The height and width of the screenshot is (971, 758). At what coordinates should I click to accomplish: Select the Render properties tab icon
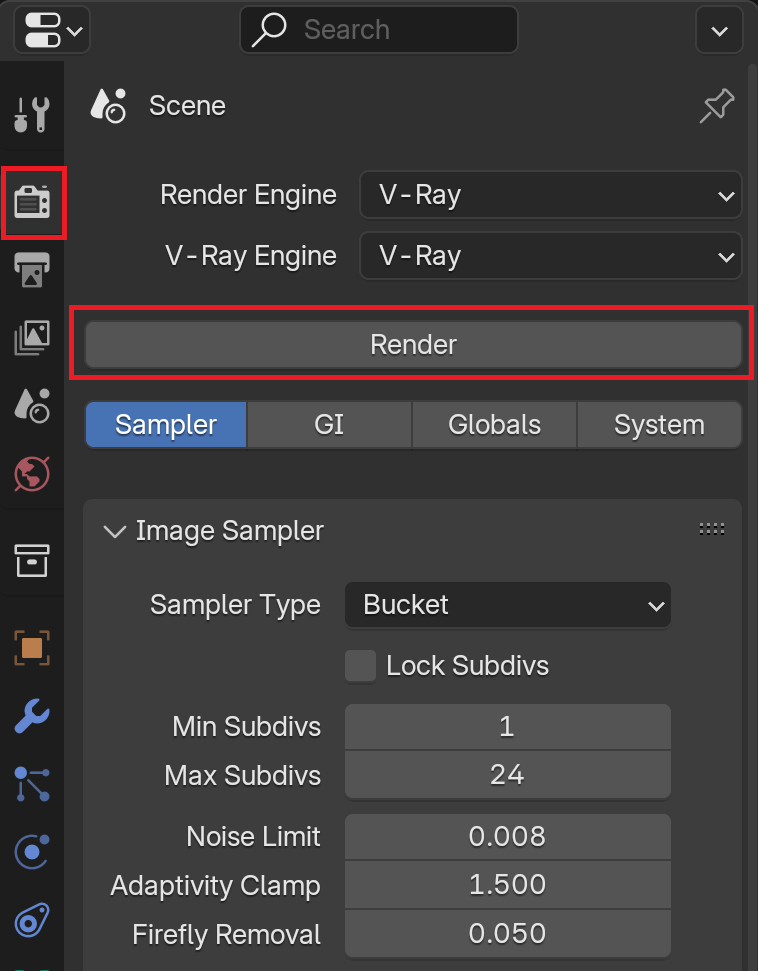[32, 202]
